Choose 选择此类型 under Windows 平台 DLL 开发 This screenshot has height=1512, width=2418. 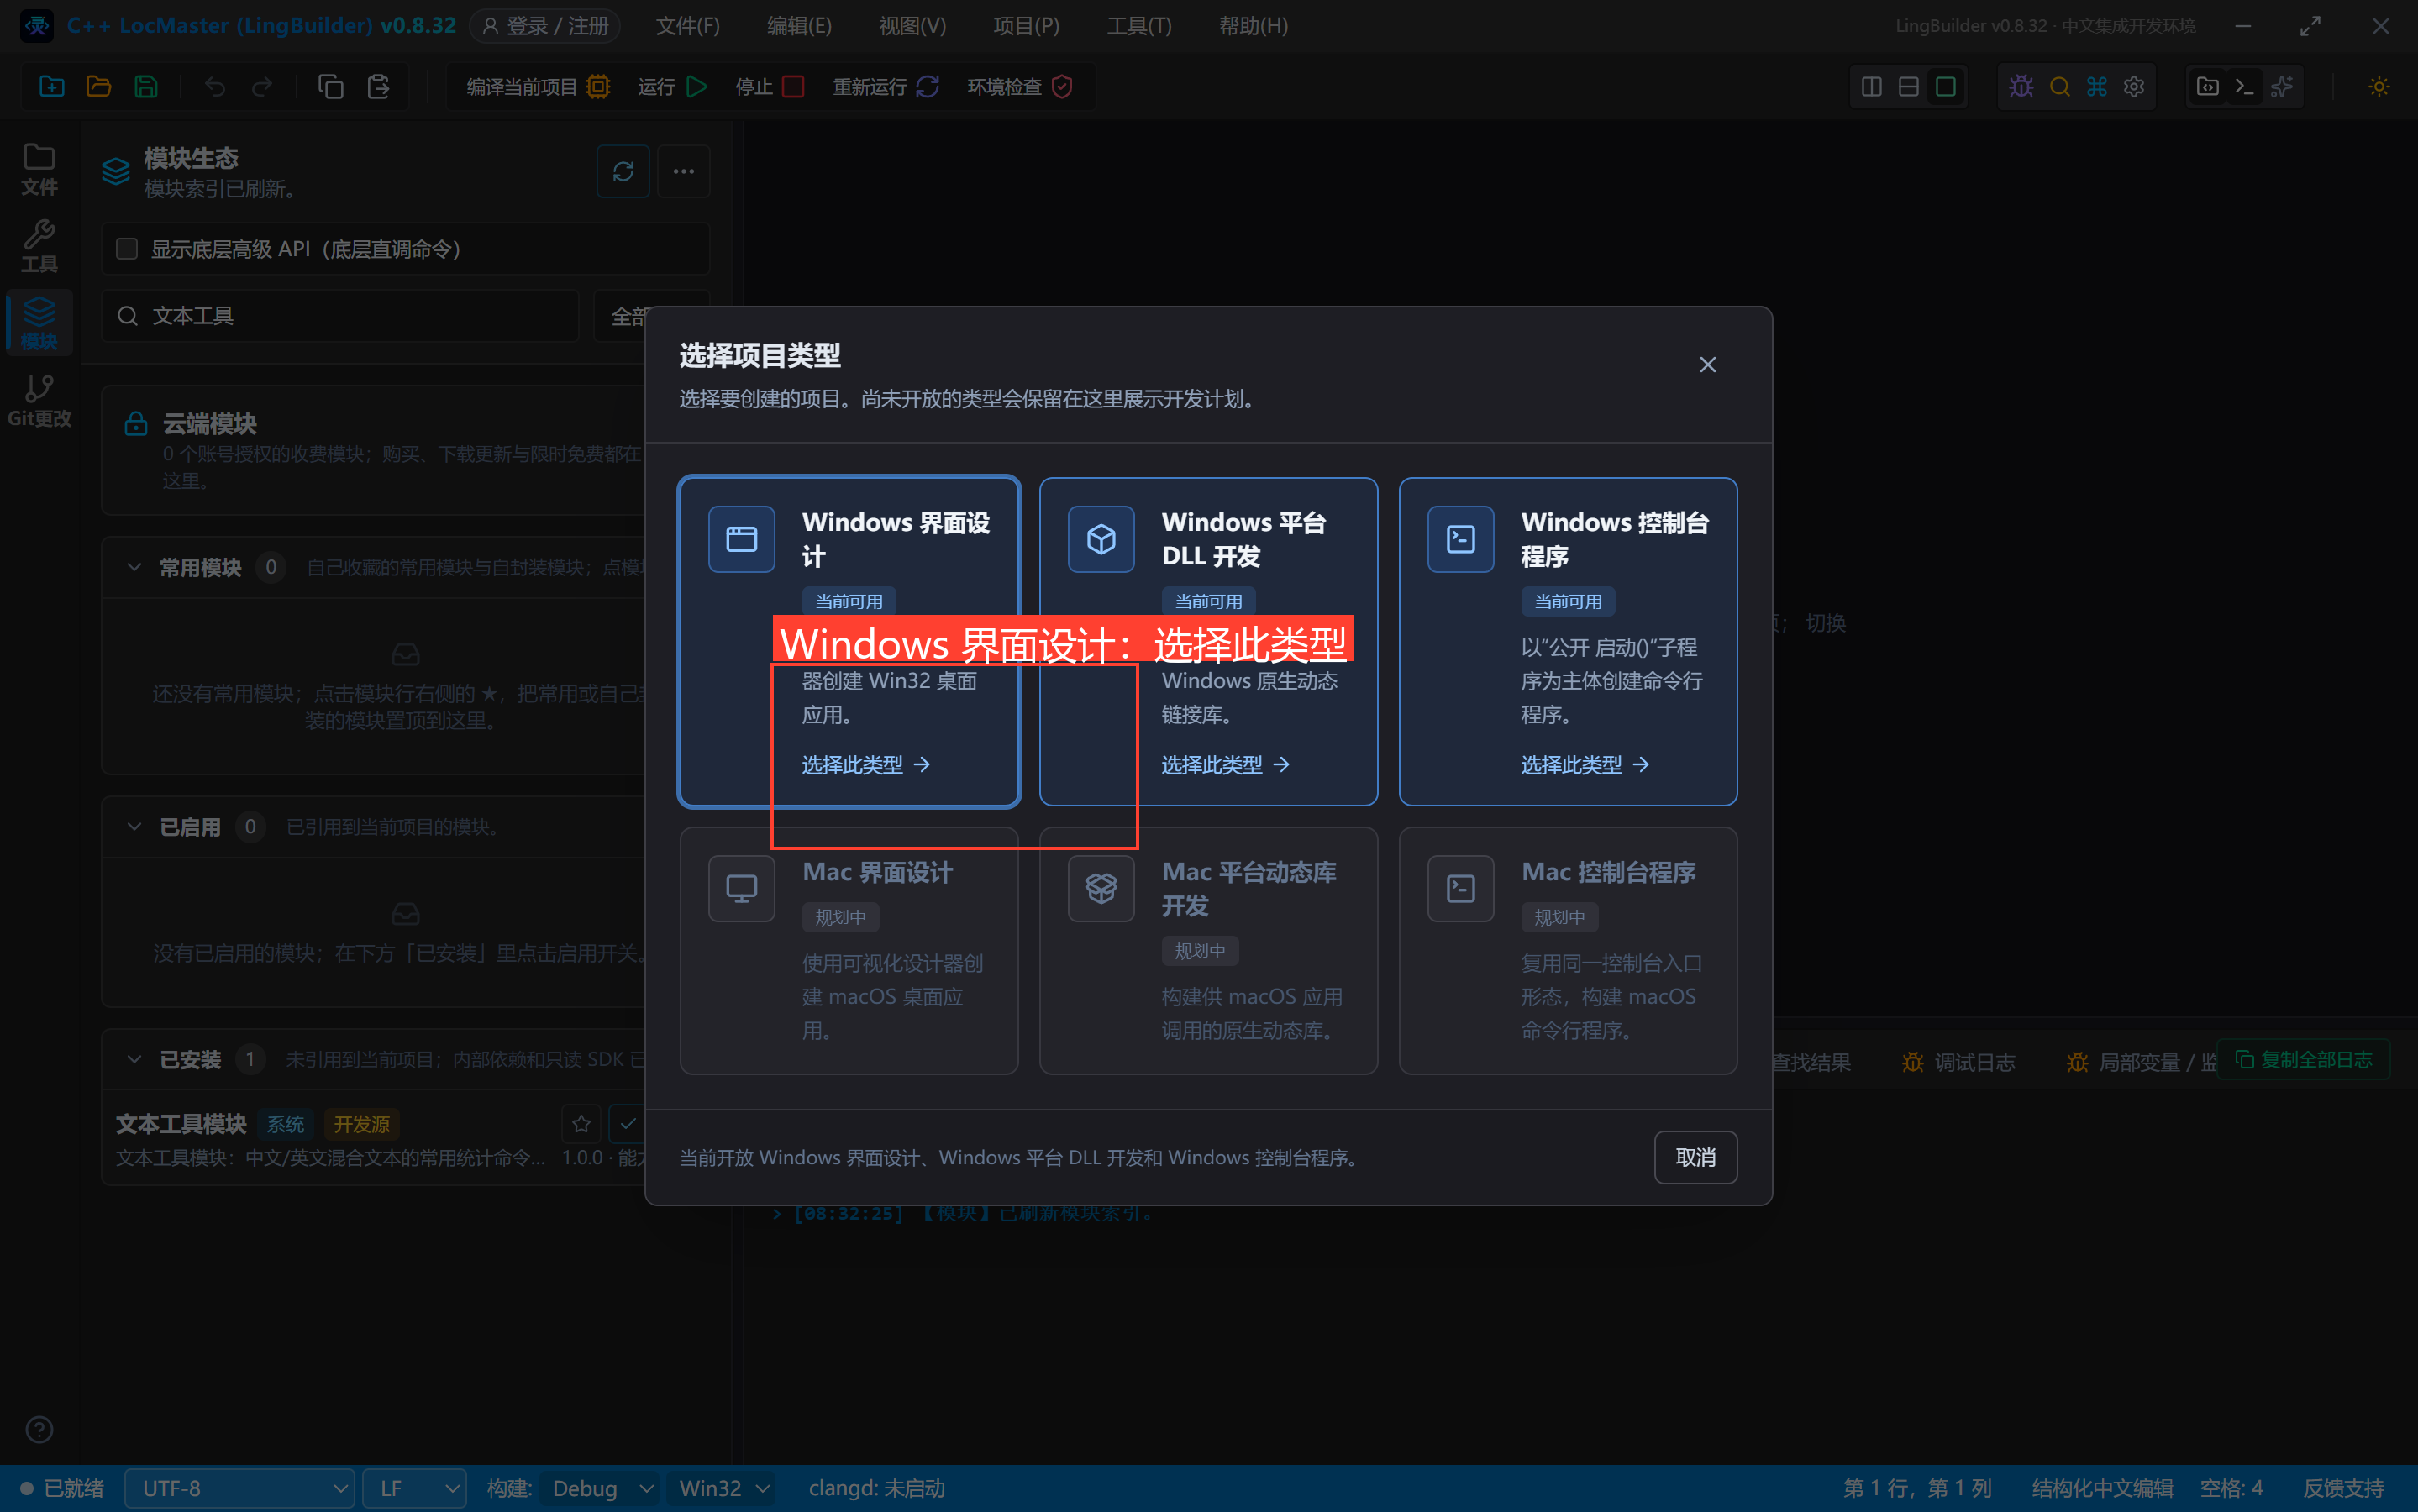1225,765
